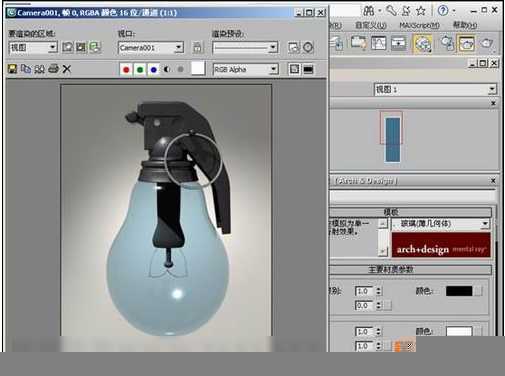Open the 自定义(U) menu
This screenshot has width=505, height=376.
coord(371,25)
